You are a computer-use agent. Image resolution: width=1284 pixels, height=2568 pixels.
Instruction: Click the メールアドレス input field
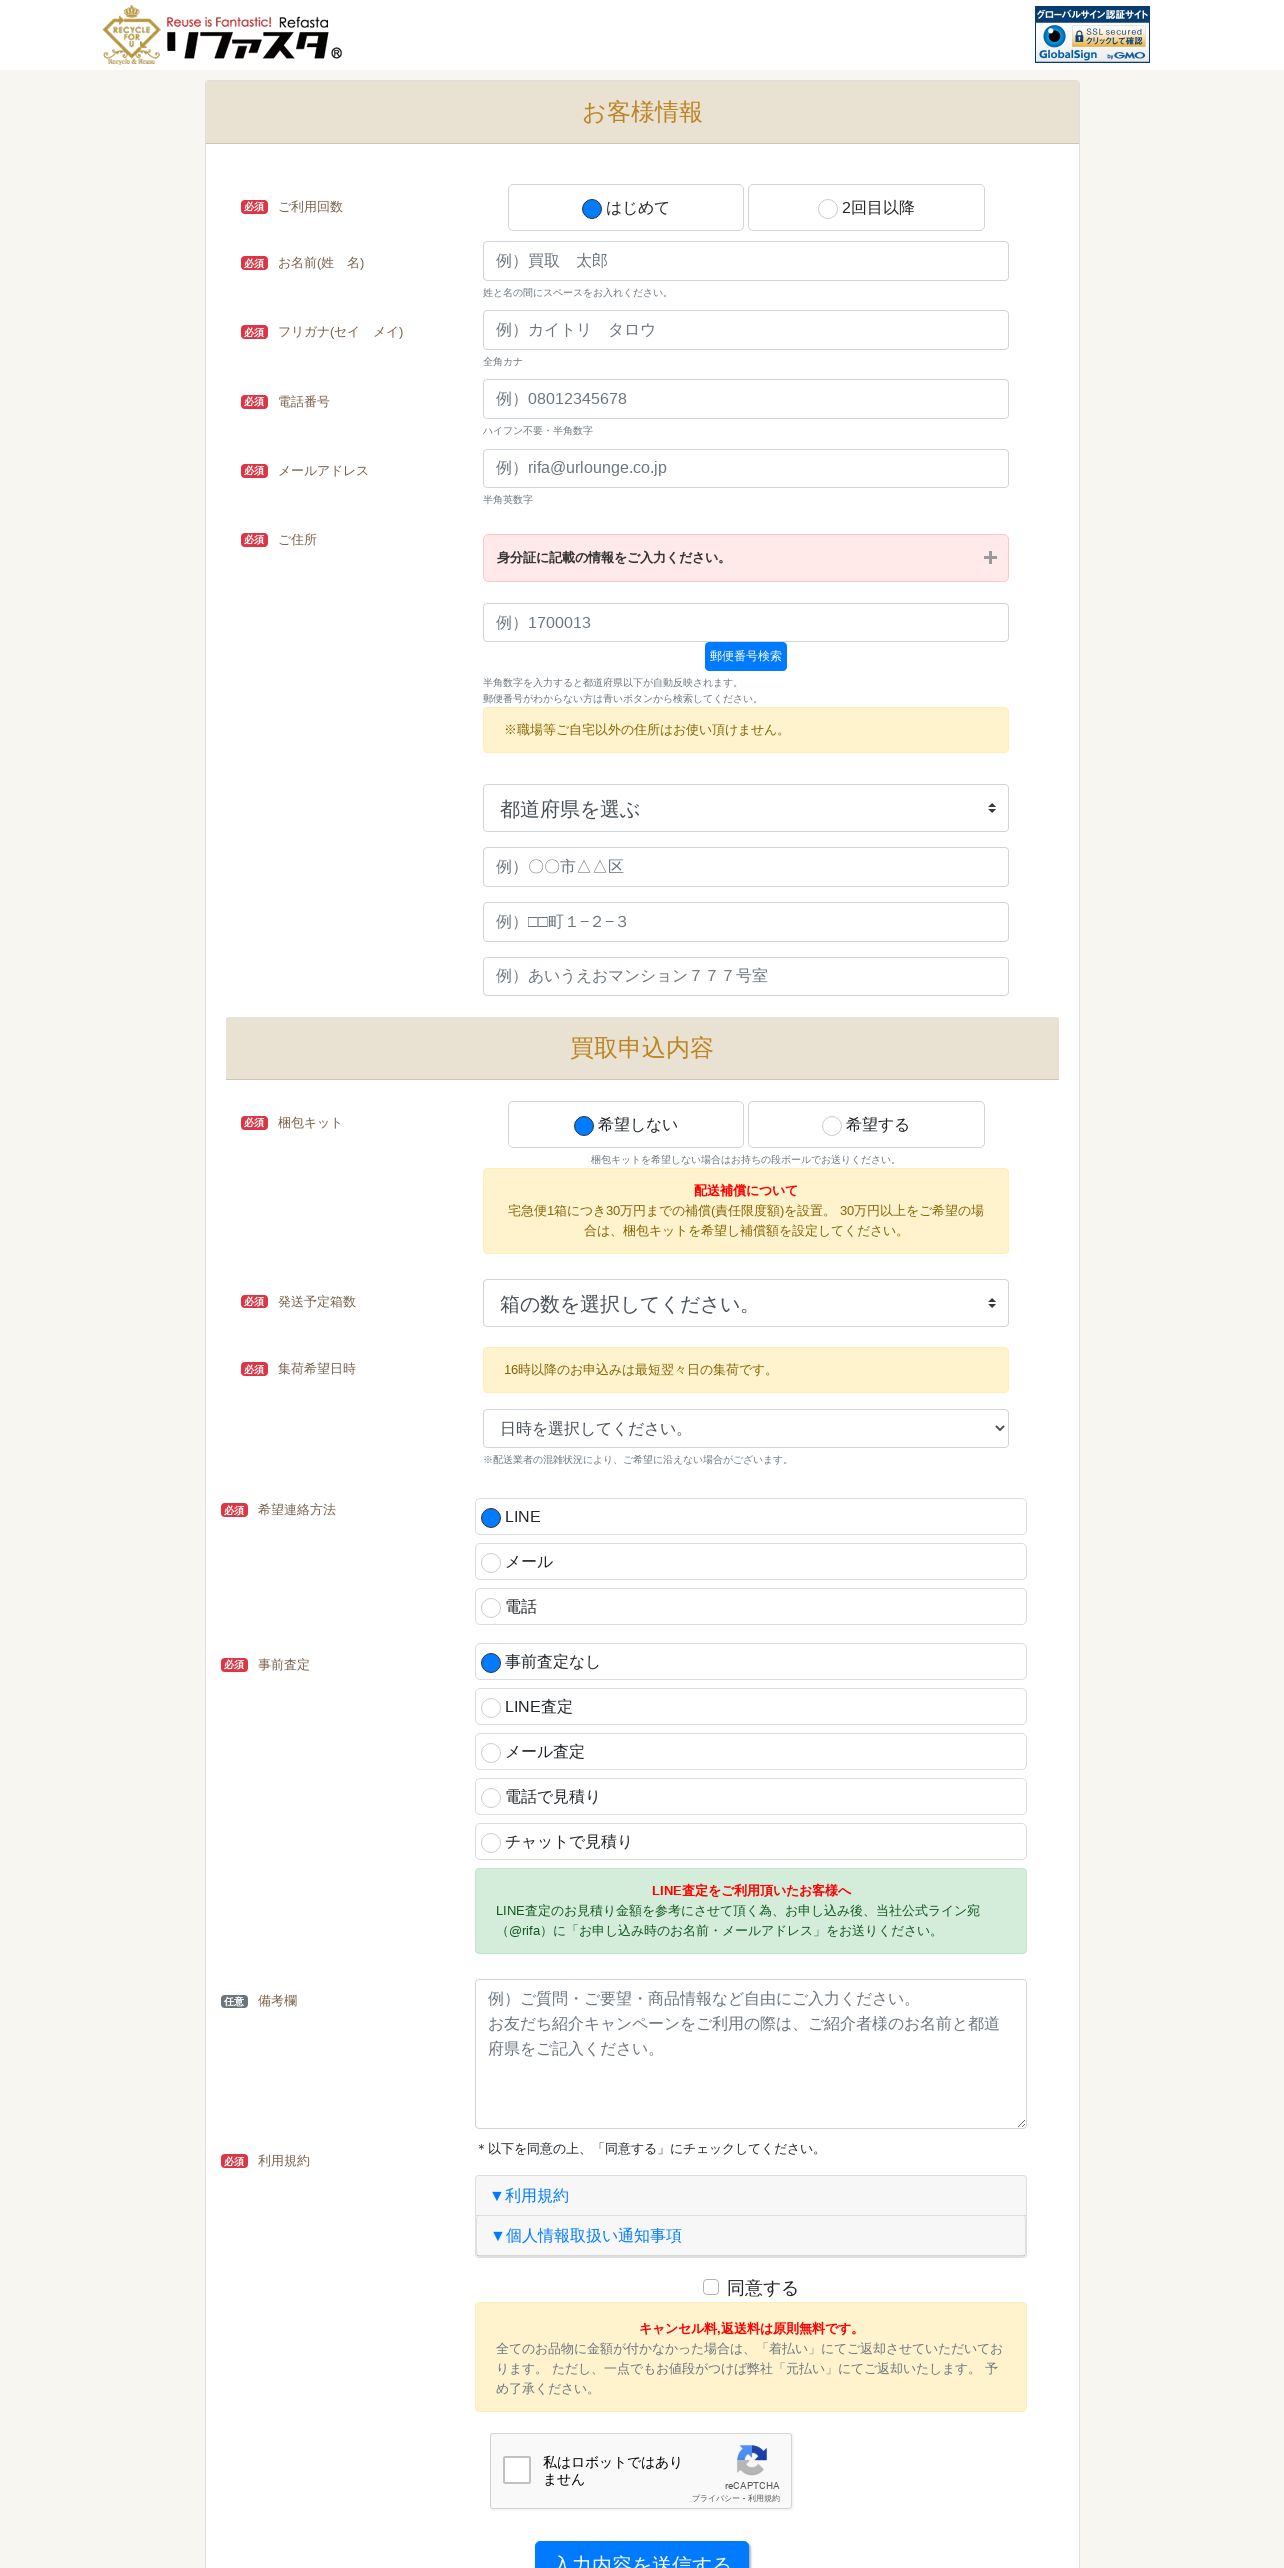(745, 468)
